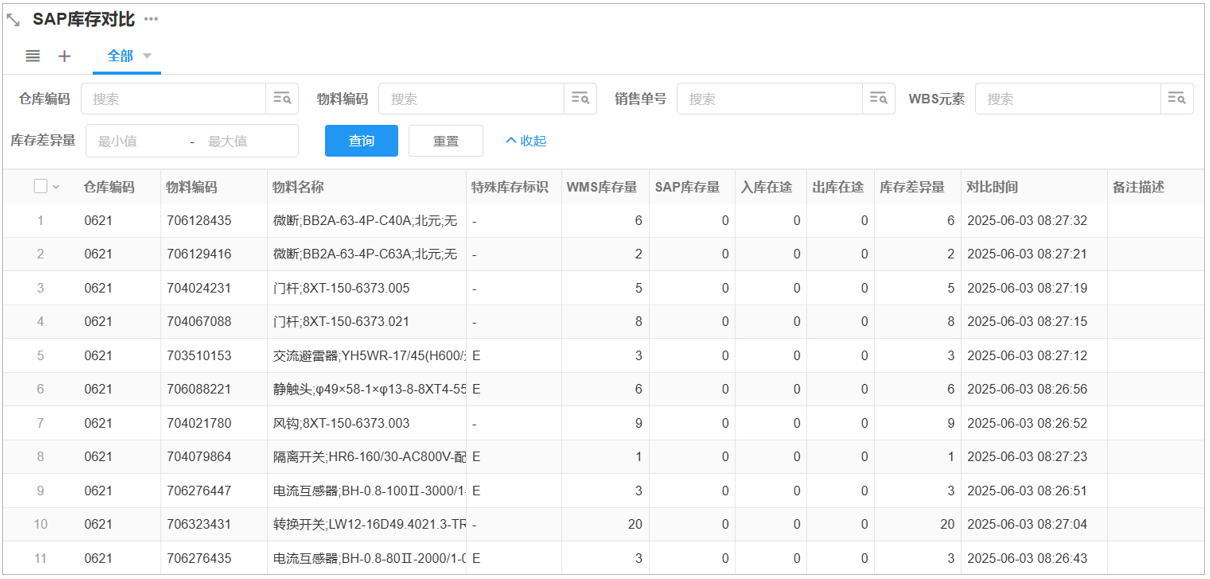Select row with 物料编码 706323431
The height and width of the screenshot is (579, 1210).
41,524
